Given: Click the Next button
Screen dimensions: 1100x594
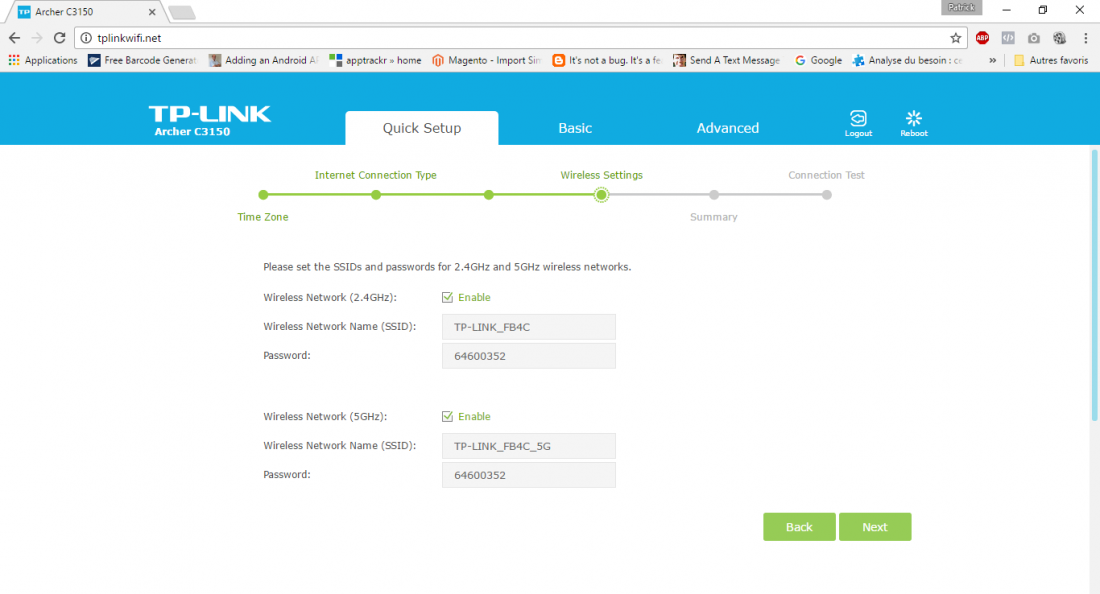Looking at the screenshot, I should pos(874,527).
